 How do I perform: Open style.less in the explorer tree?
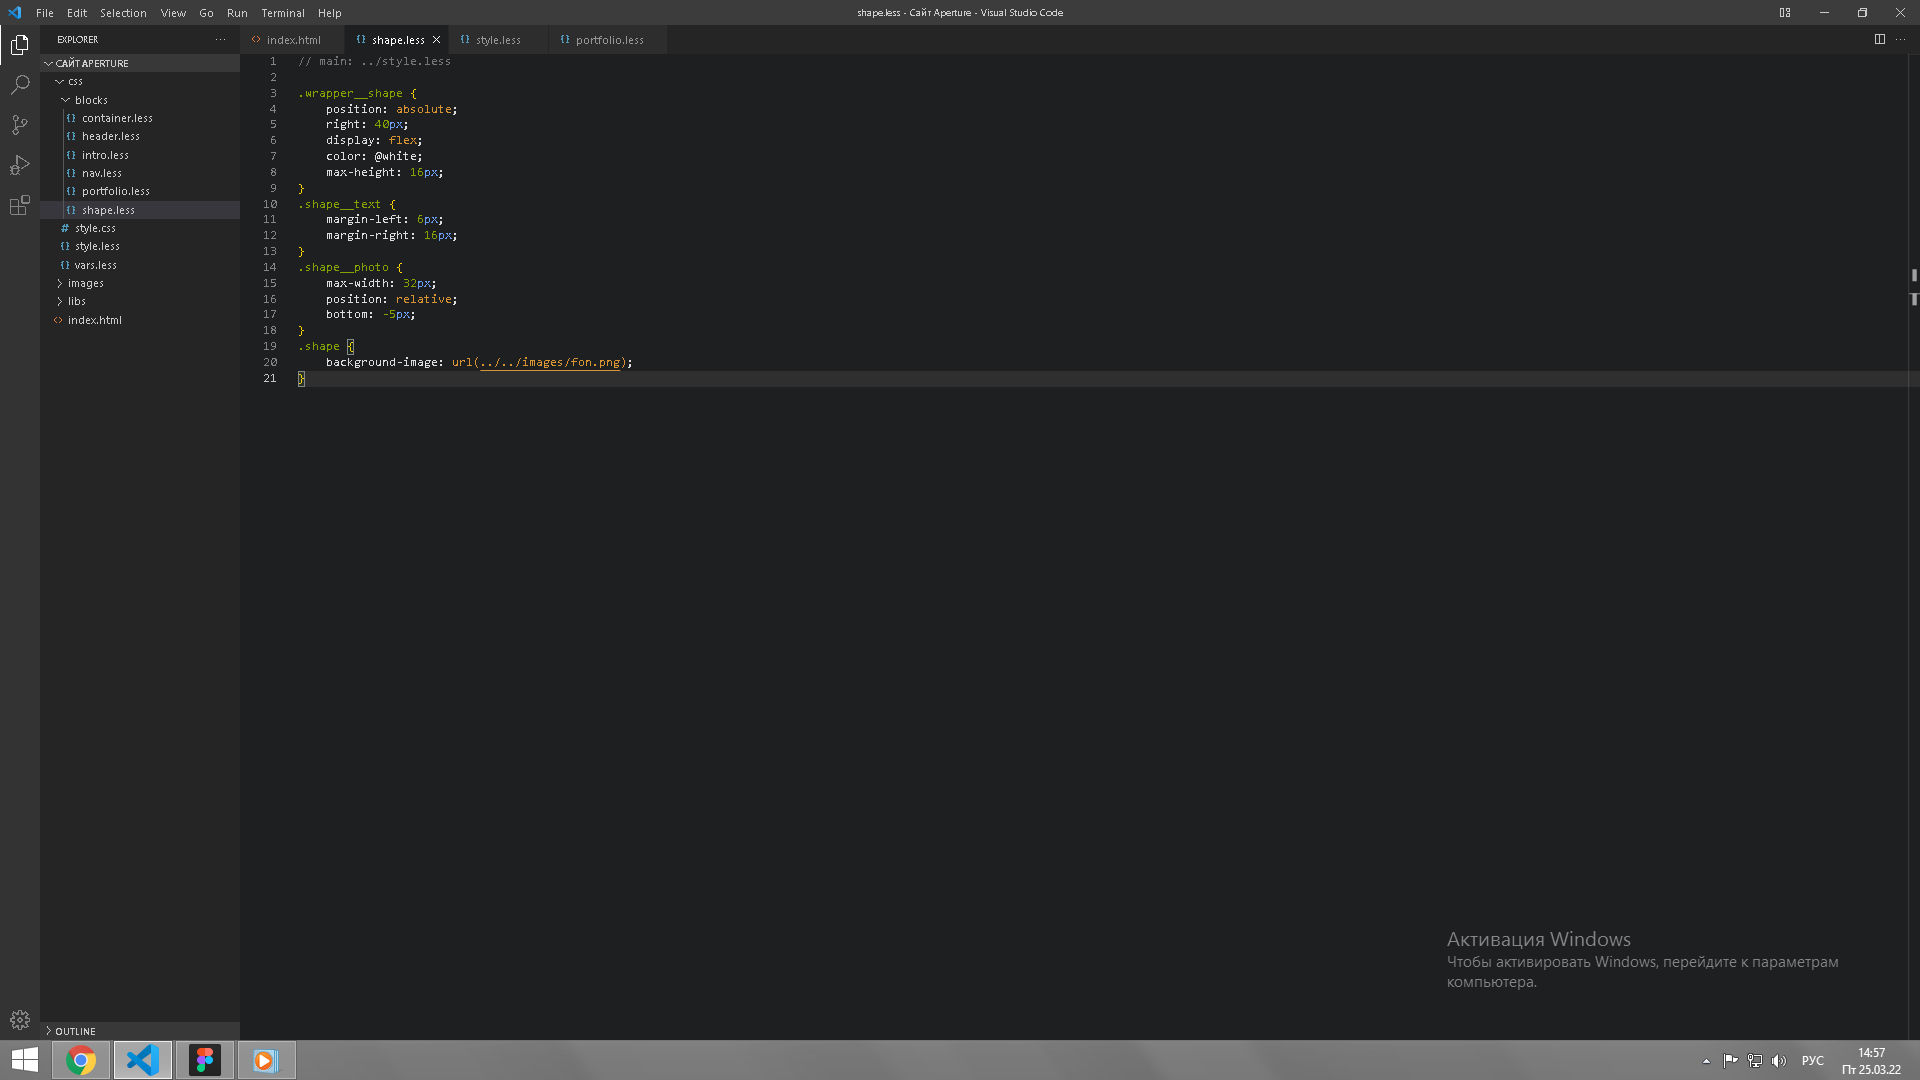pos(140,246)
